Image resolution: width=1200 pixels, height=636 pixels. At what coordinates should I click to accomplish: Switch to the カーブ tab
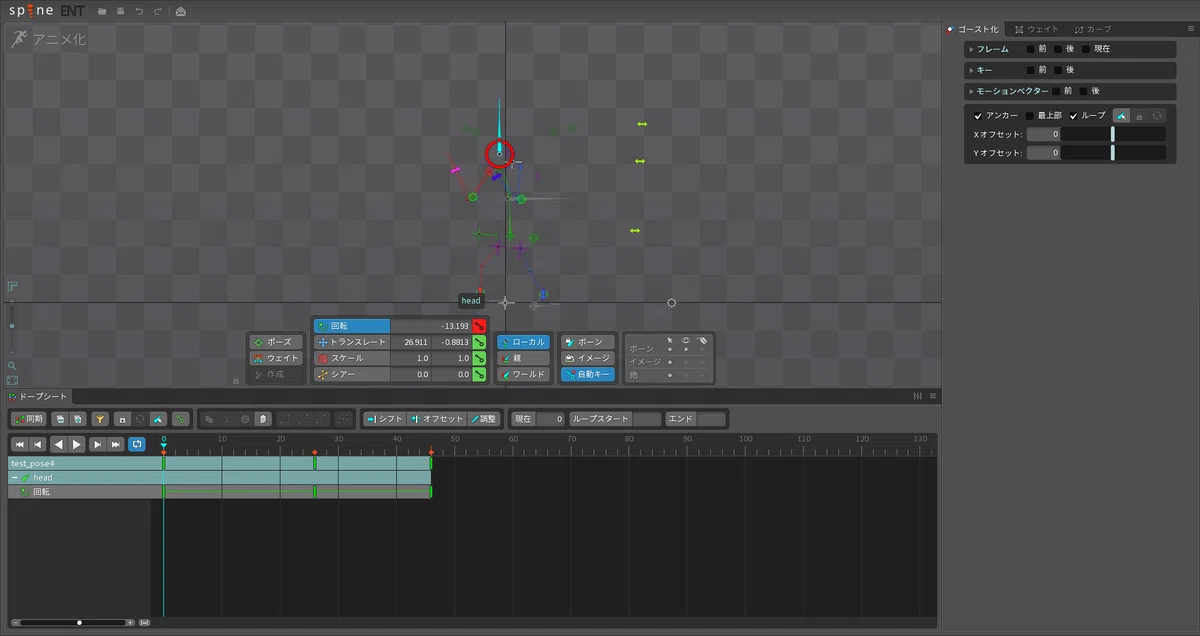pyautogui.click(x=1093, y=29)
